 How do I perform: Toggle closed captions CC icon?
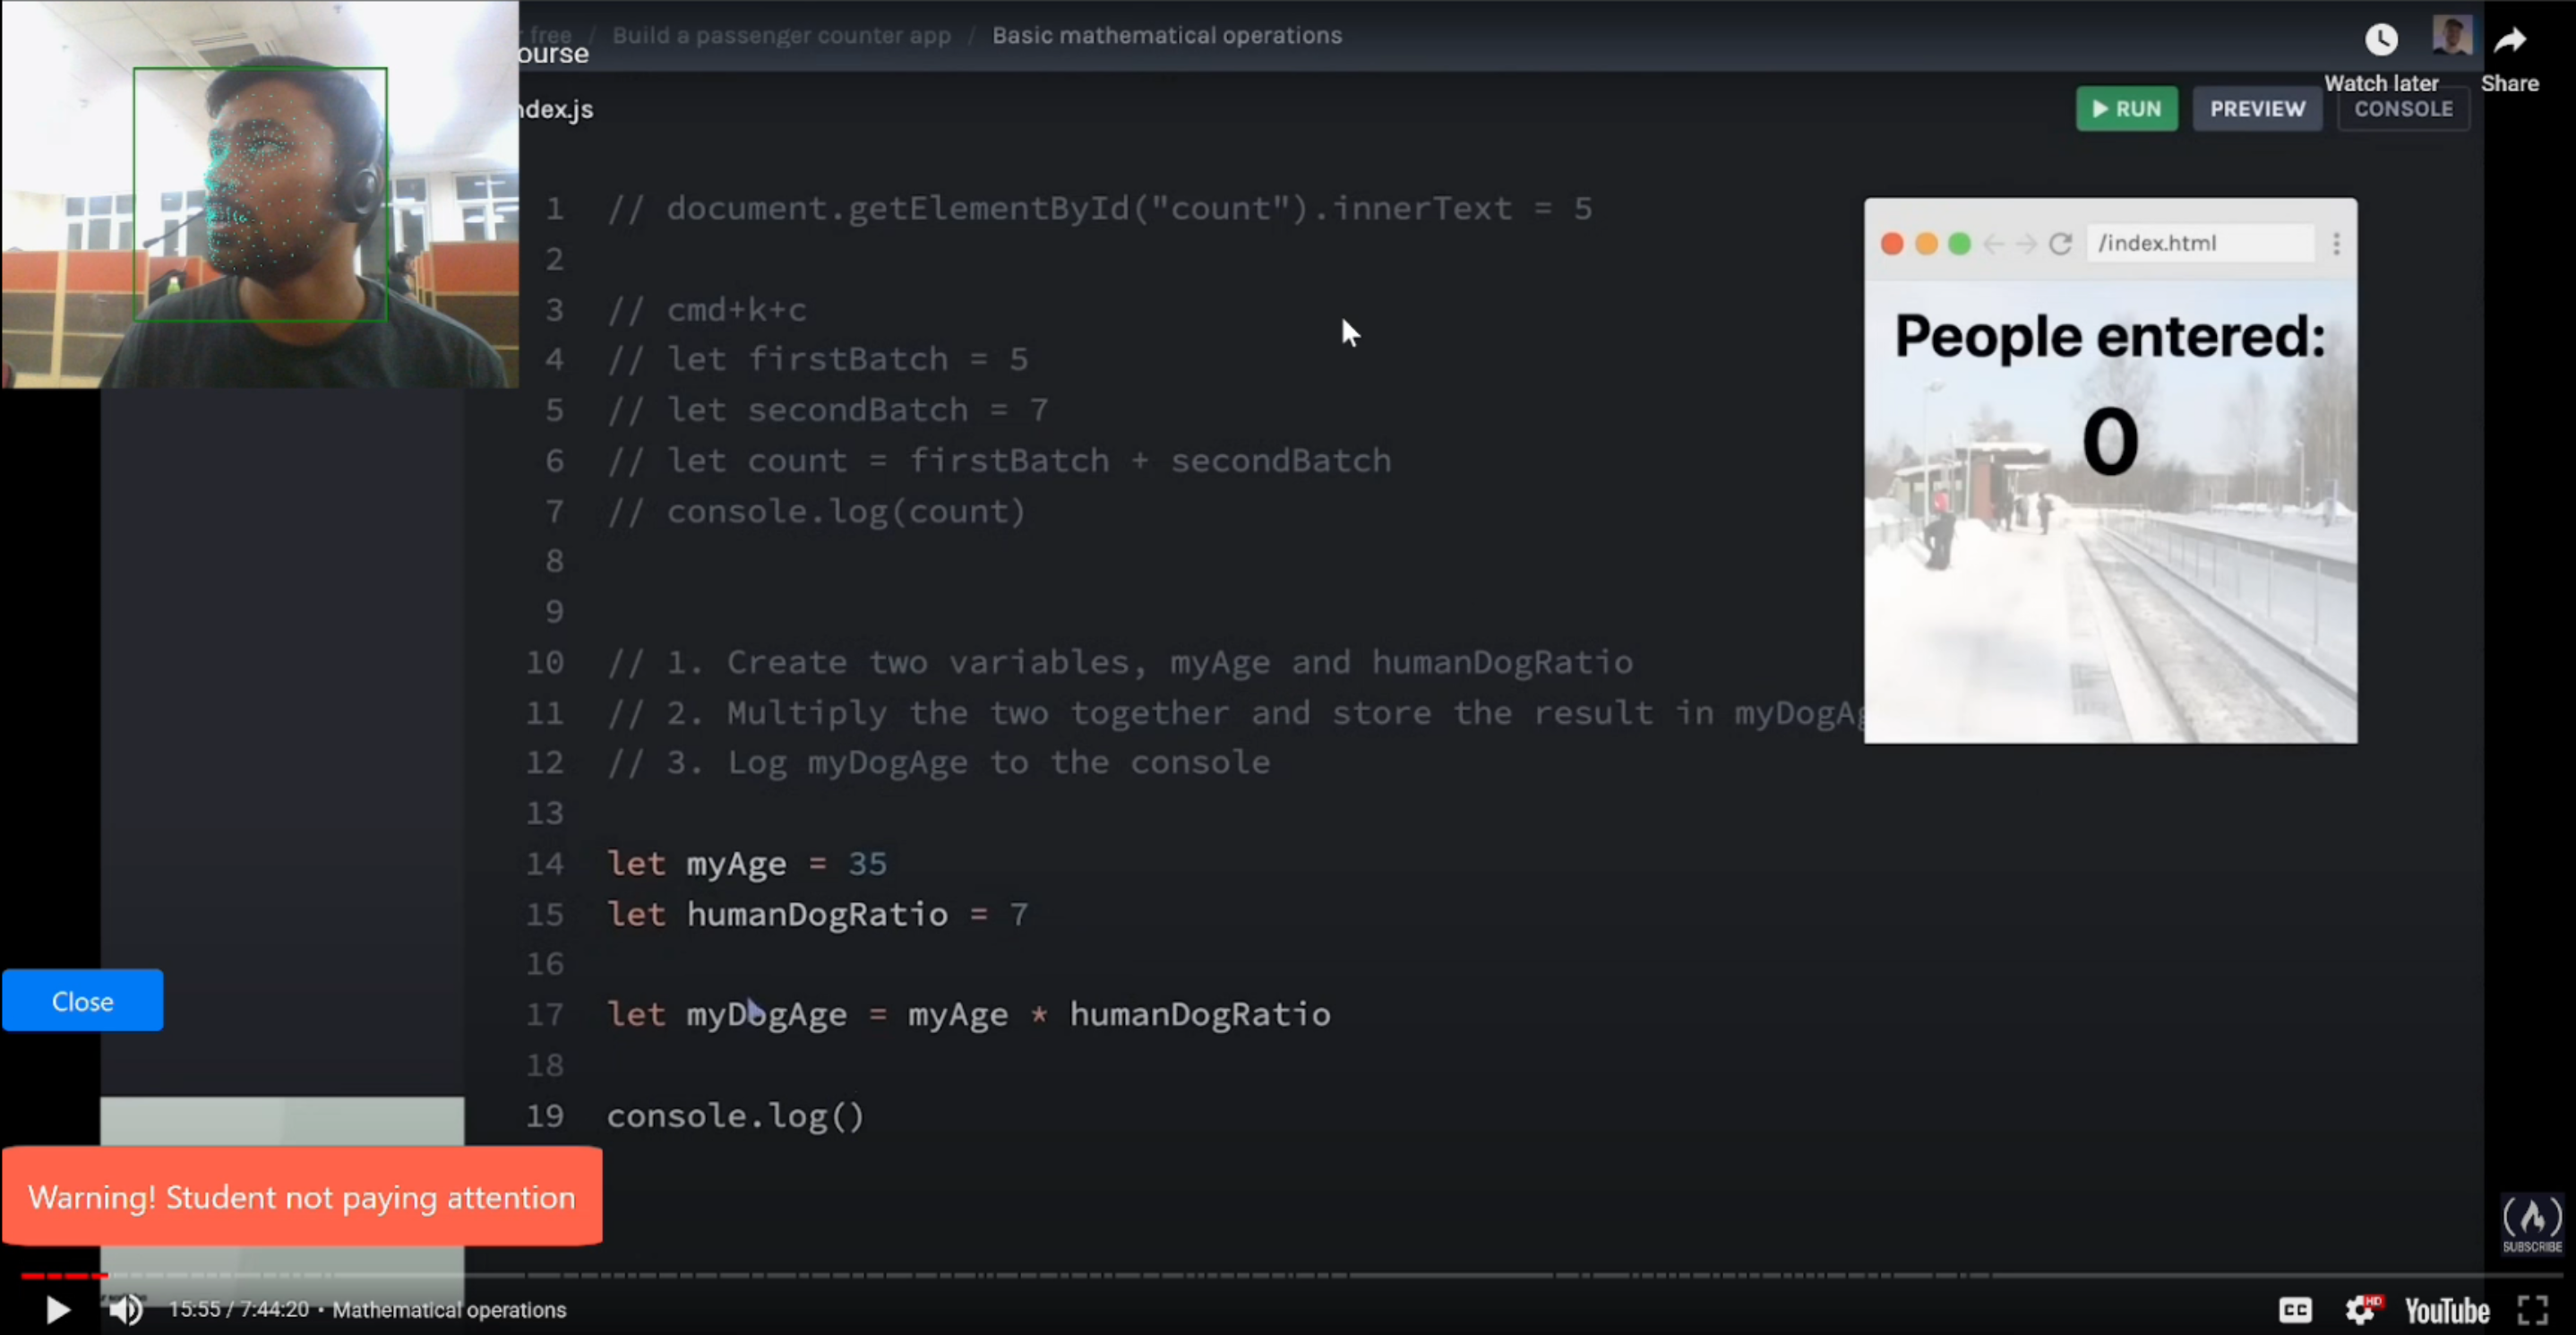point(2295,1309)
